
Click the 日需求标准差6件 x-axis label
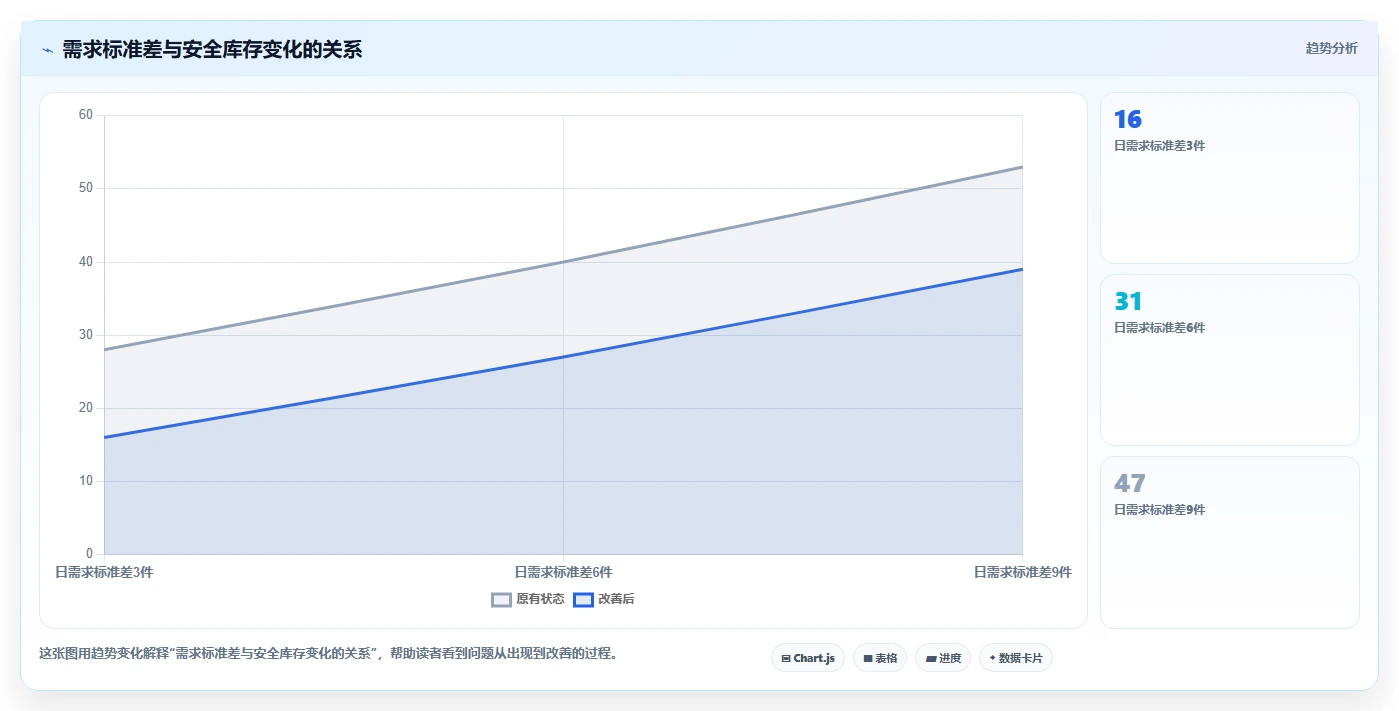pyautogui.click(x=563, y=572)
